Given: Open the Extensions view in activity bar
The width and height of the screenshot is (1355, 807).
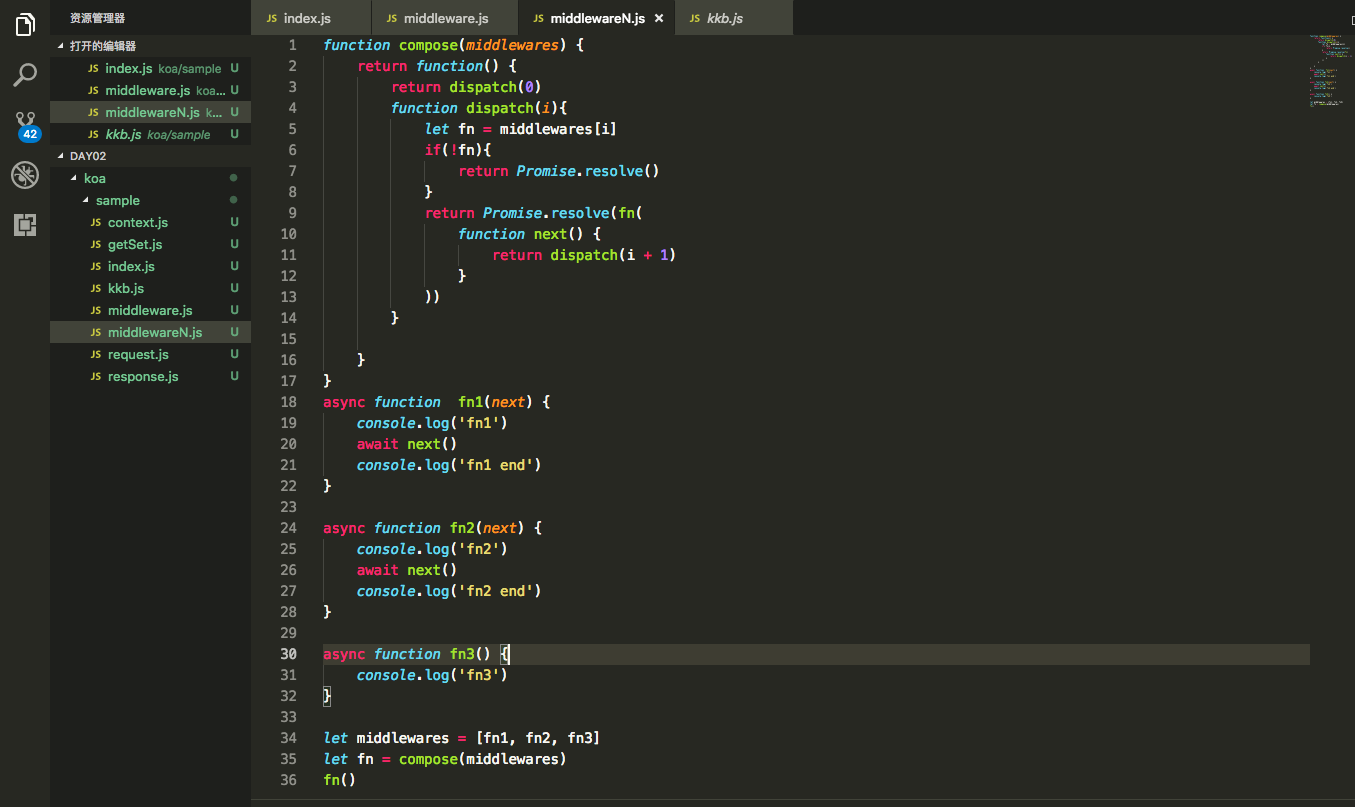Looking at the screenshot, I should [25, 225].
